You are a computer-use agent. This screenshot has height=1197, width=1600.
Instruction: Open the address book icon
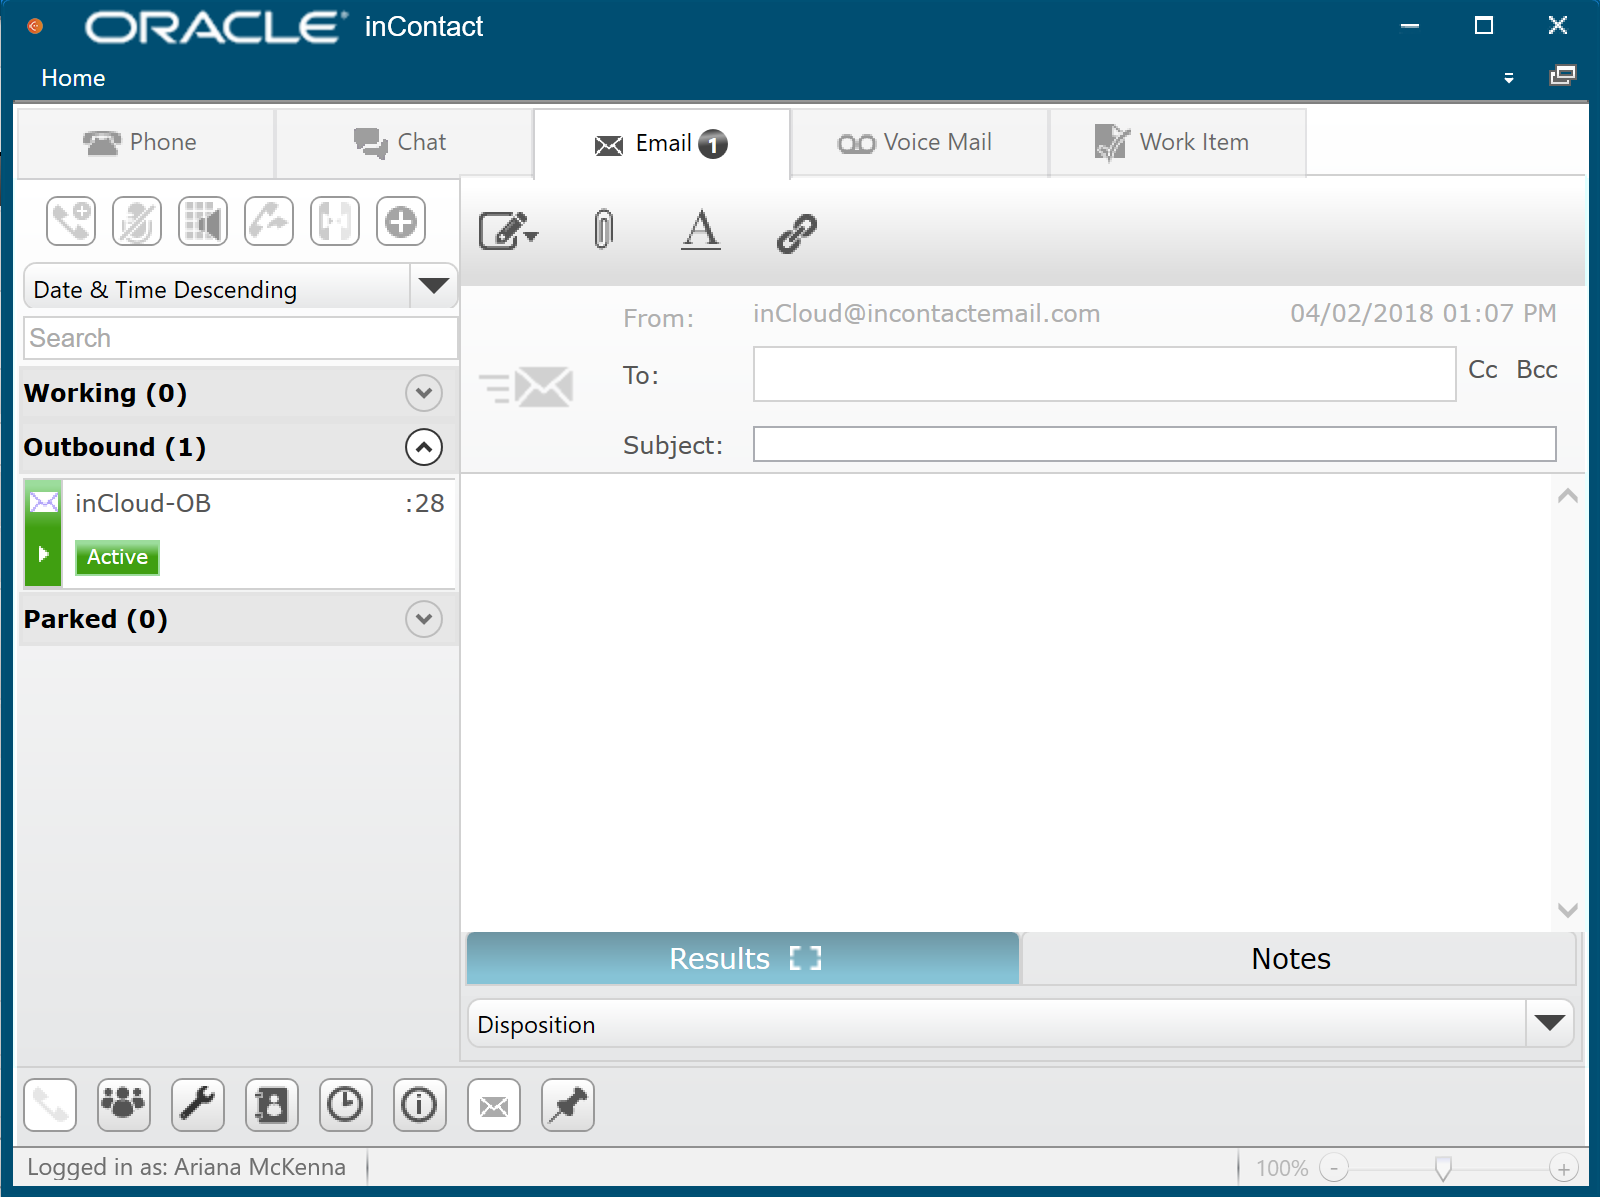point(272,1105)
